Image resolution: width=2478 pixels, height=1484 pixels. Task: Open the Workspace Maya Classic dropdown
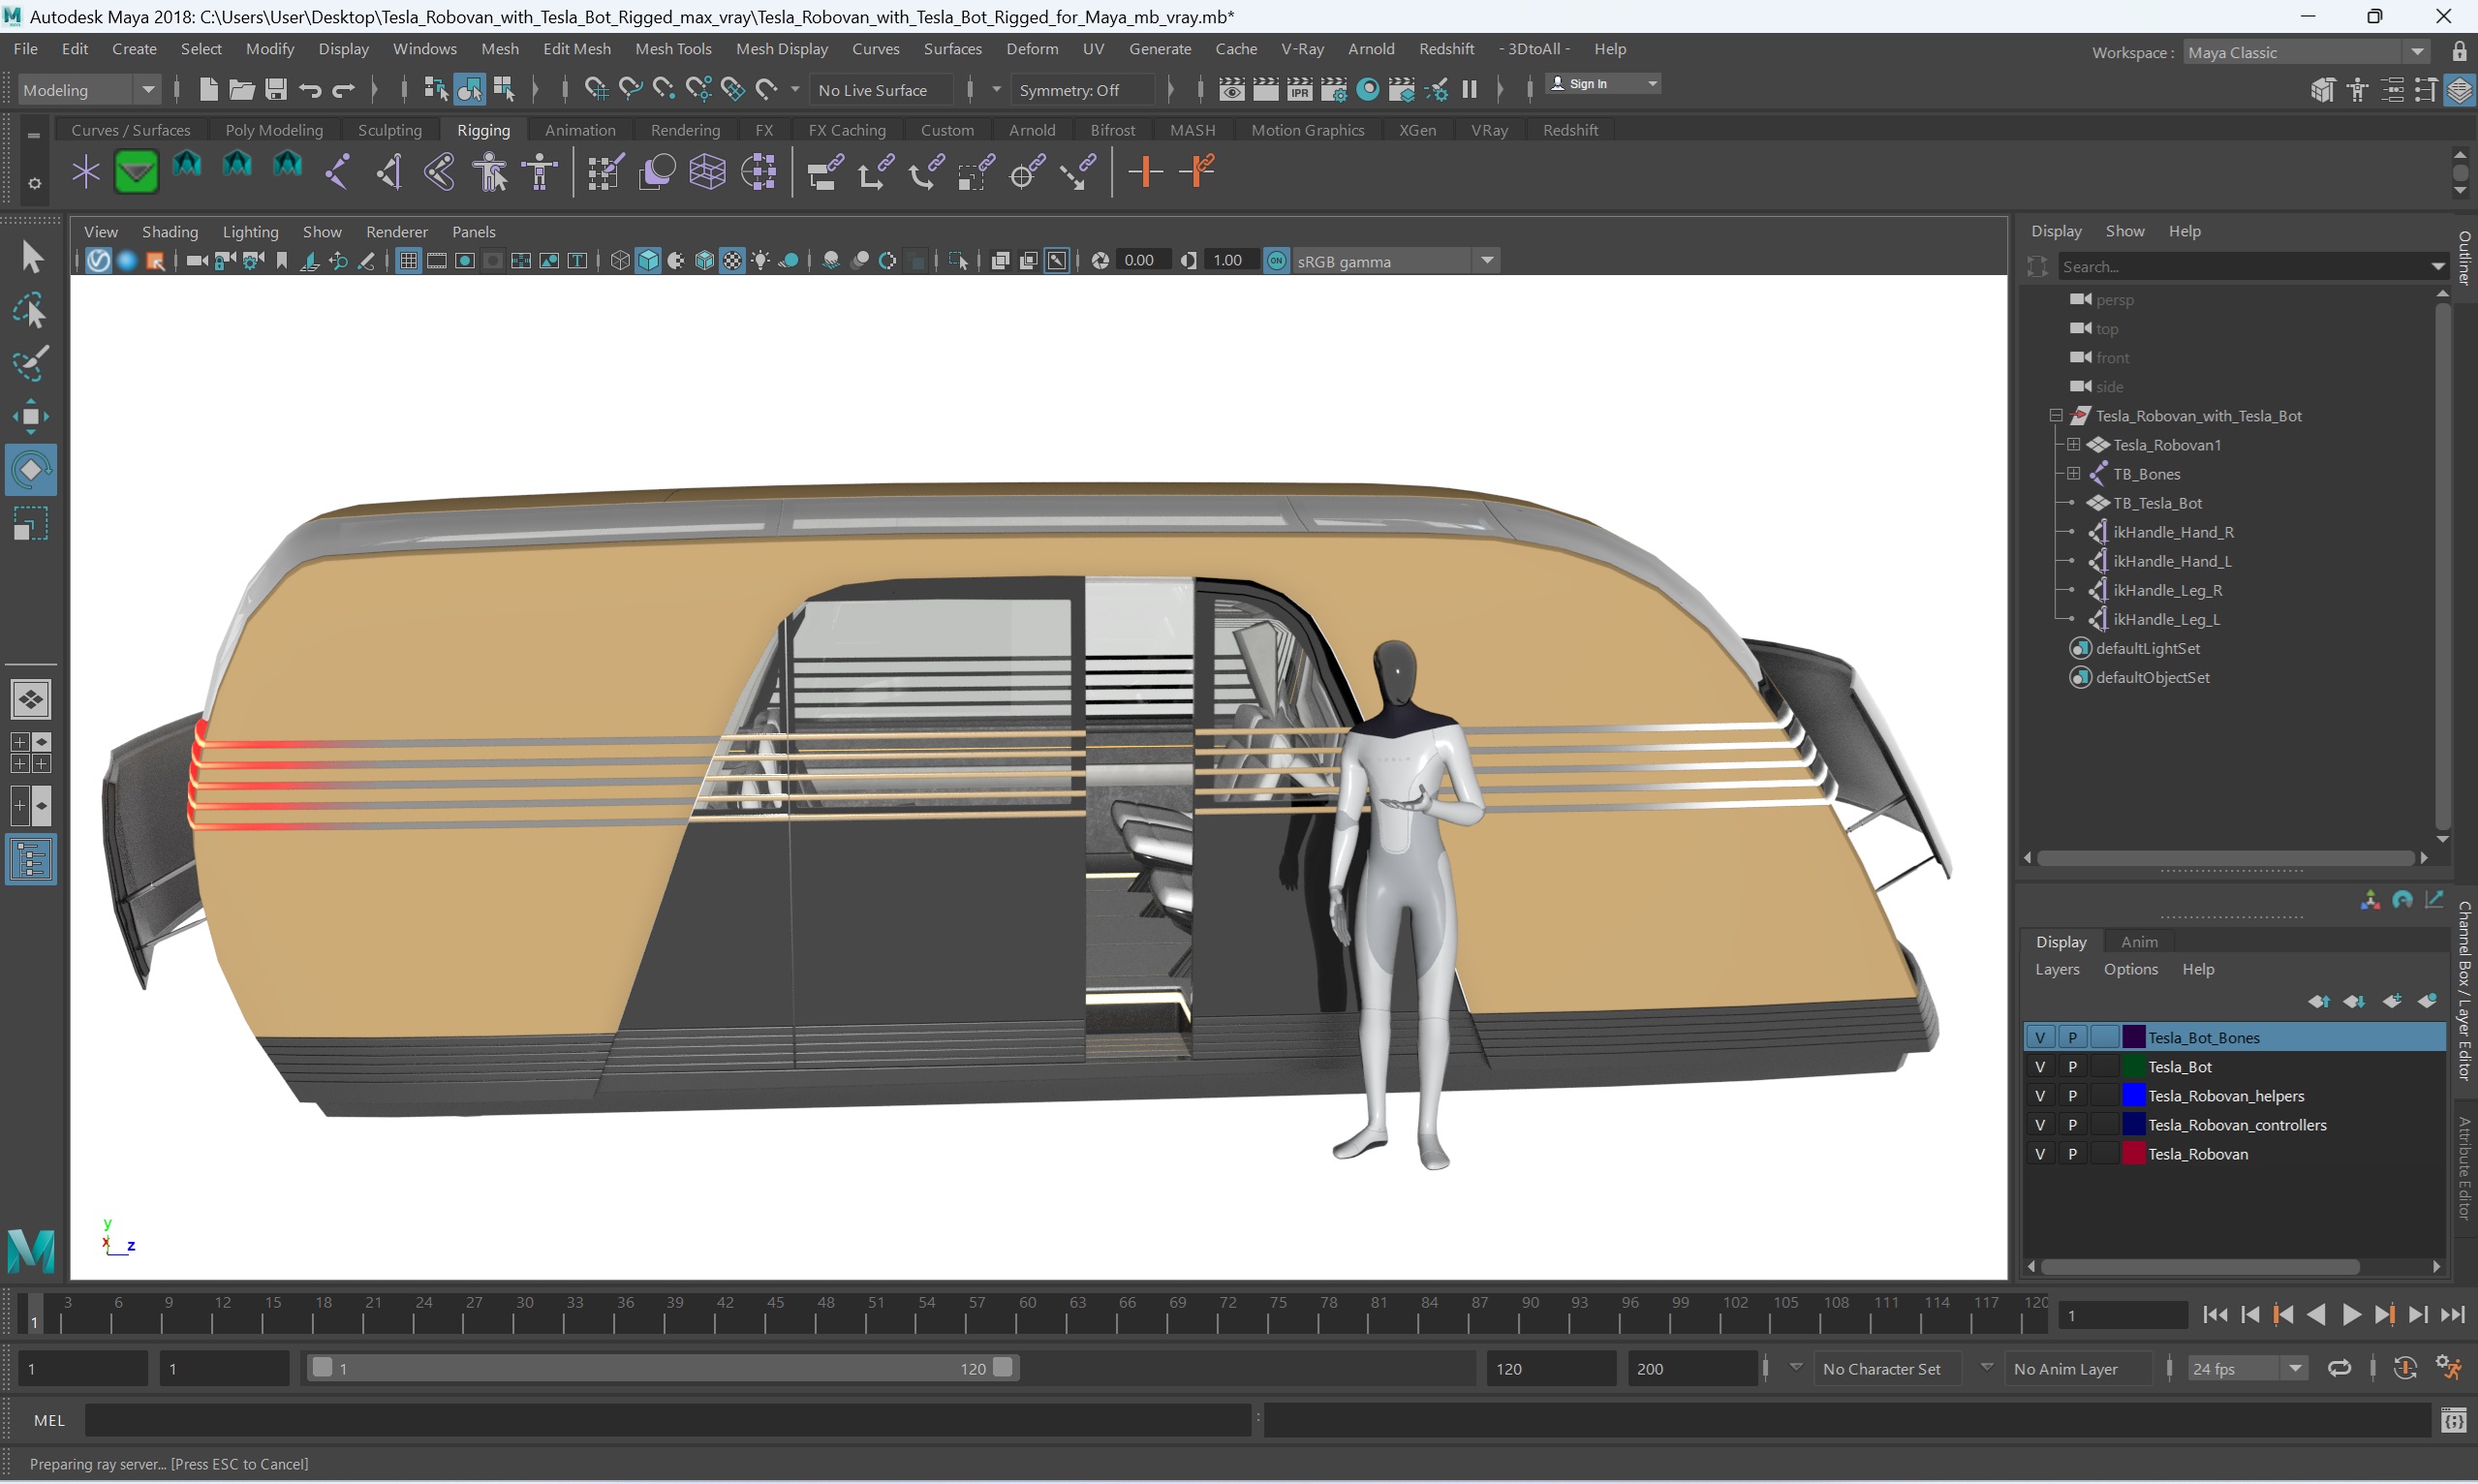coord(2305,52)
